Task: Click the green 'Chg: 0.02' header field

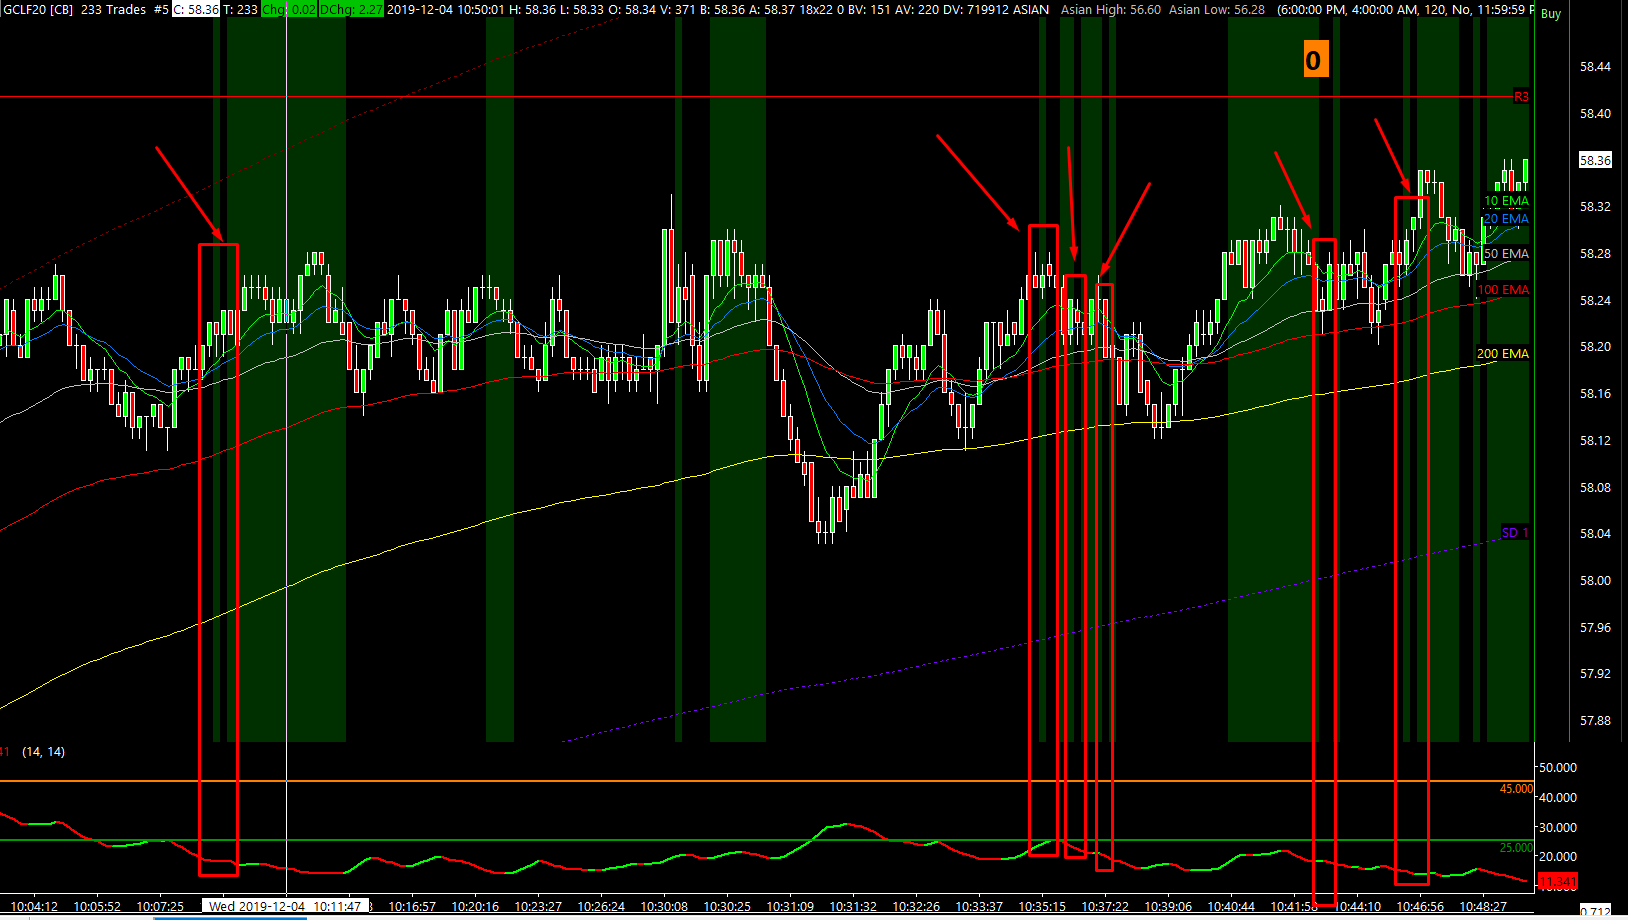Action: 288,9
